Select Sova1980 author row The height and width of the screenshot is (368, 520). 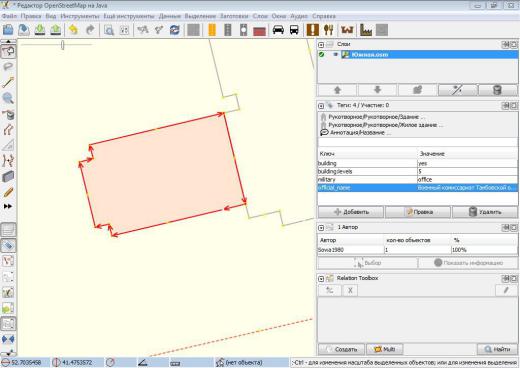(418, 250)
